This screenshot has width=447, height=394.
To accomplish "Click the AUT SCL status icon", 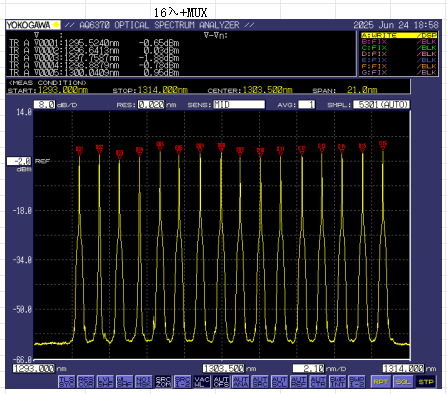I will [x=279, y=382].
